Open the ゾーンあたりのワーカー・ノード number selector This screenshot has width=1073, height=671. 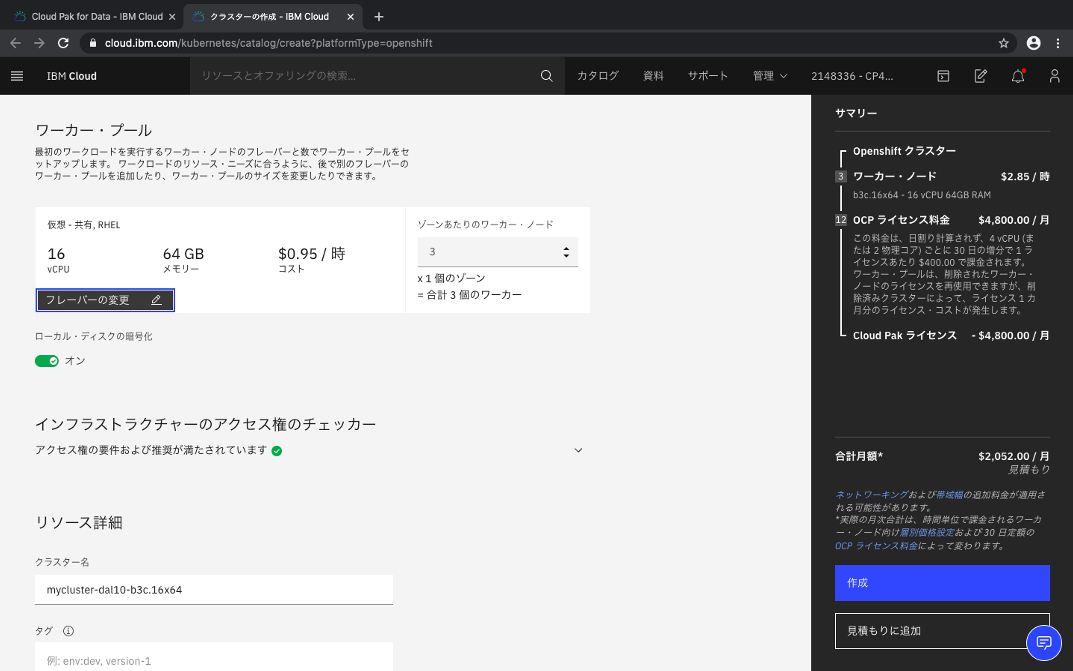tap(497, 252)
